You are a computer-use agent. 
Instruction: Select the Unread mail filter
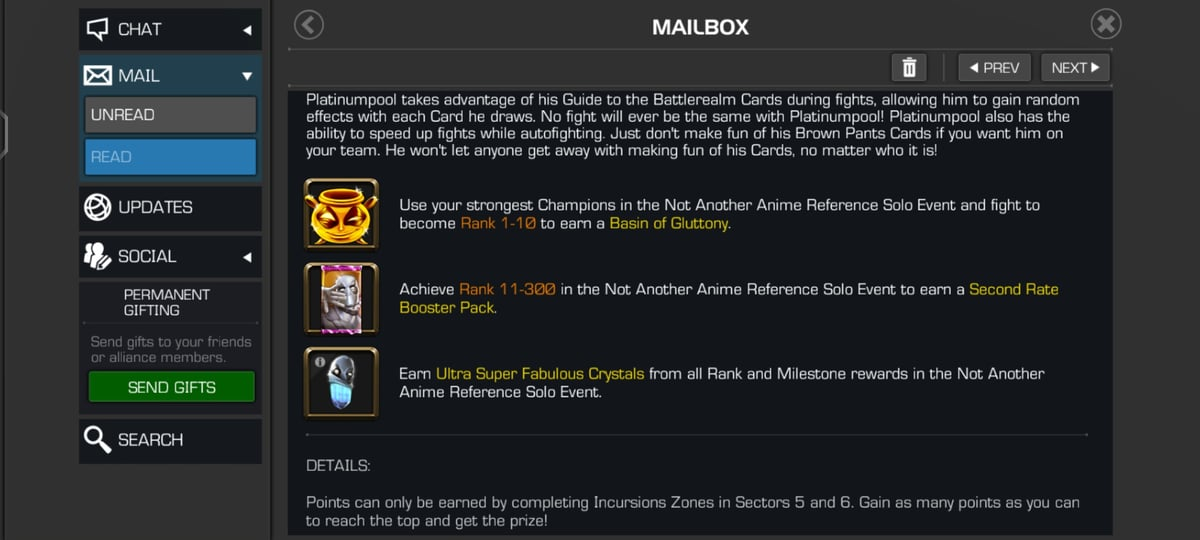click(170, 115)
